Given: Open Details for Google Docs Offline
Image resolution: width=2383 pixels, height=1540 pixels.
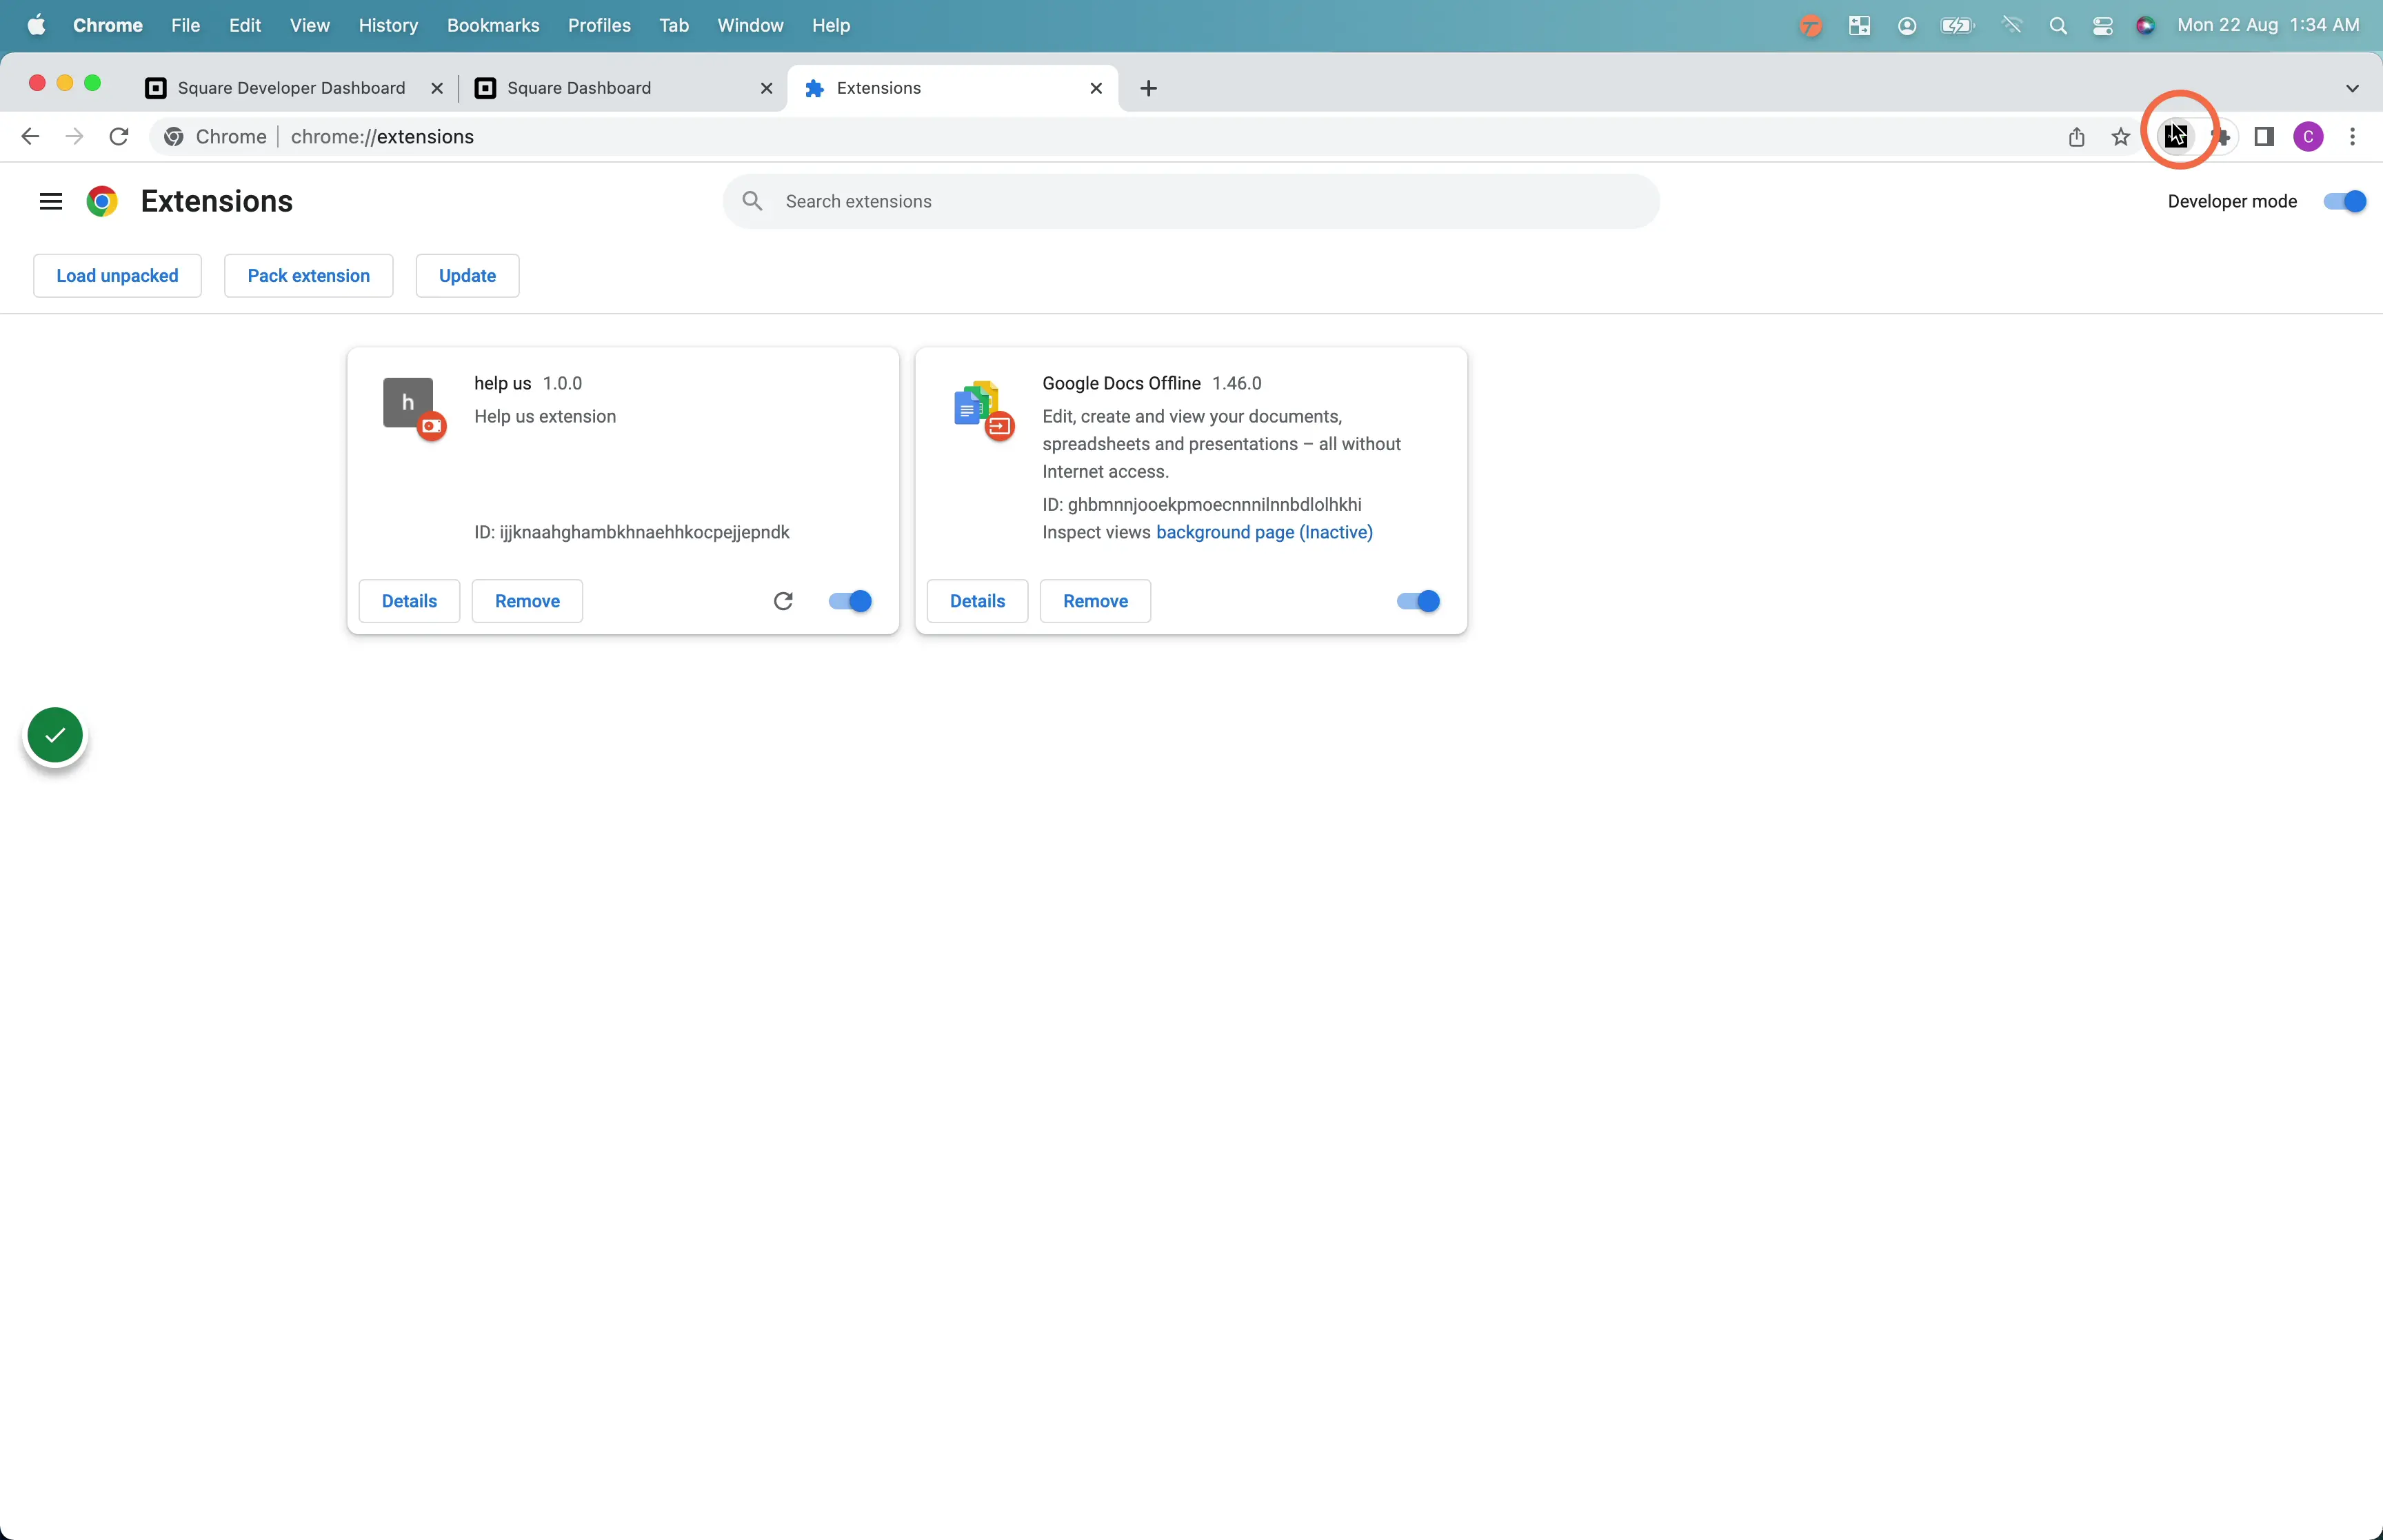Looking at the screenshot, I should pos(977,601).
